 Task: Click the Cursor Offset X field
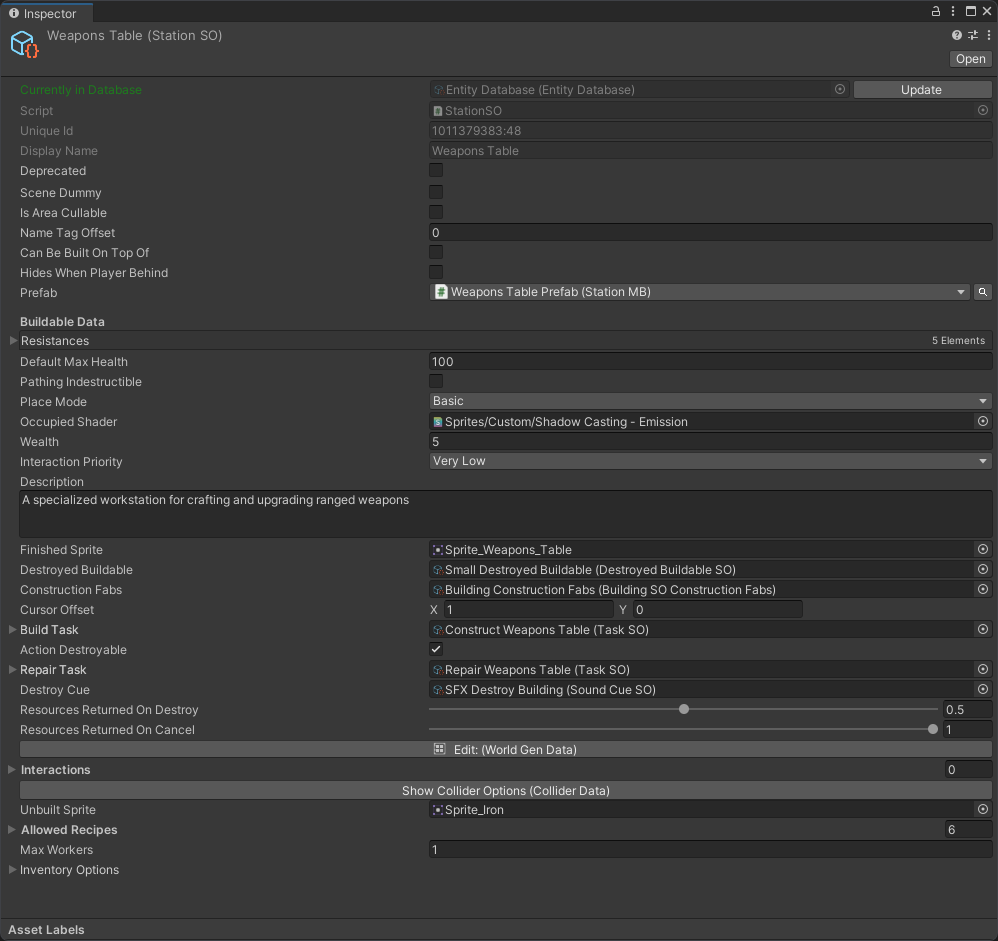pos(529,609)
